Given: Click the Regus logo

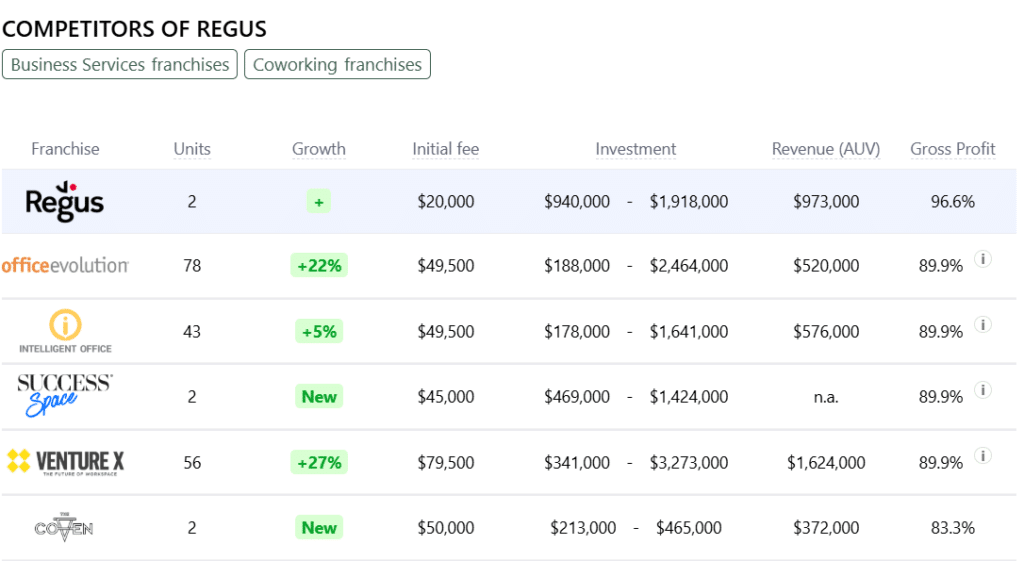Looking at the screenshot, I should click(x=65, y=201).
